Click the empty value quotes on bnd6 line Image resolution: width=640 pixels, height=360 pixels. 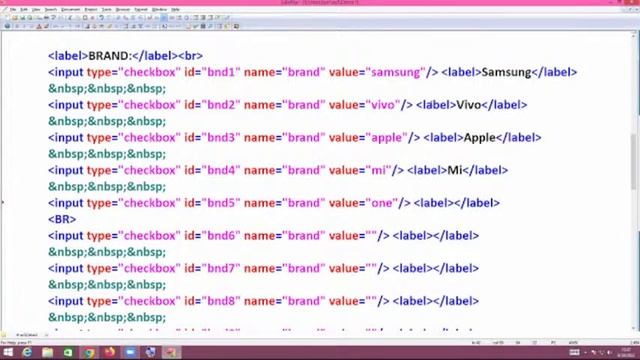(x=371, y=236)
